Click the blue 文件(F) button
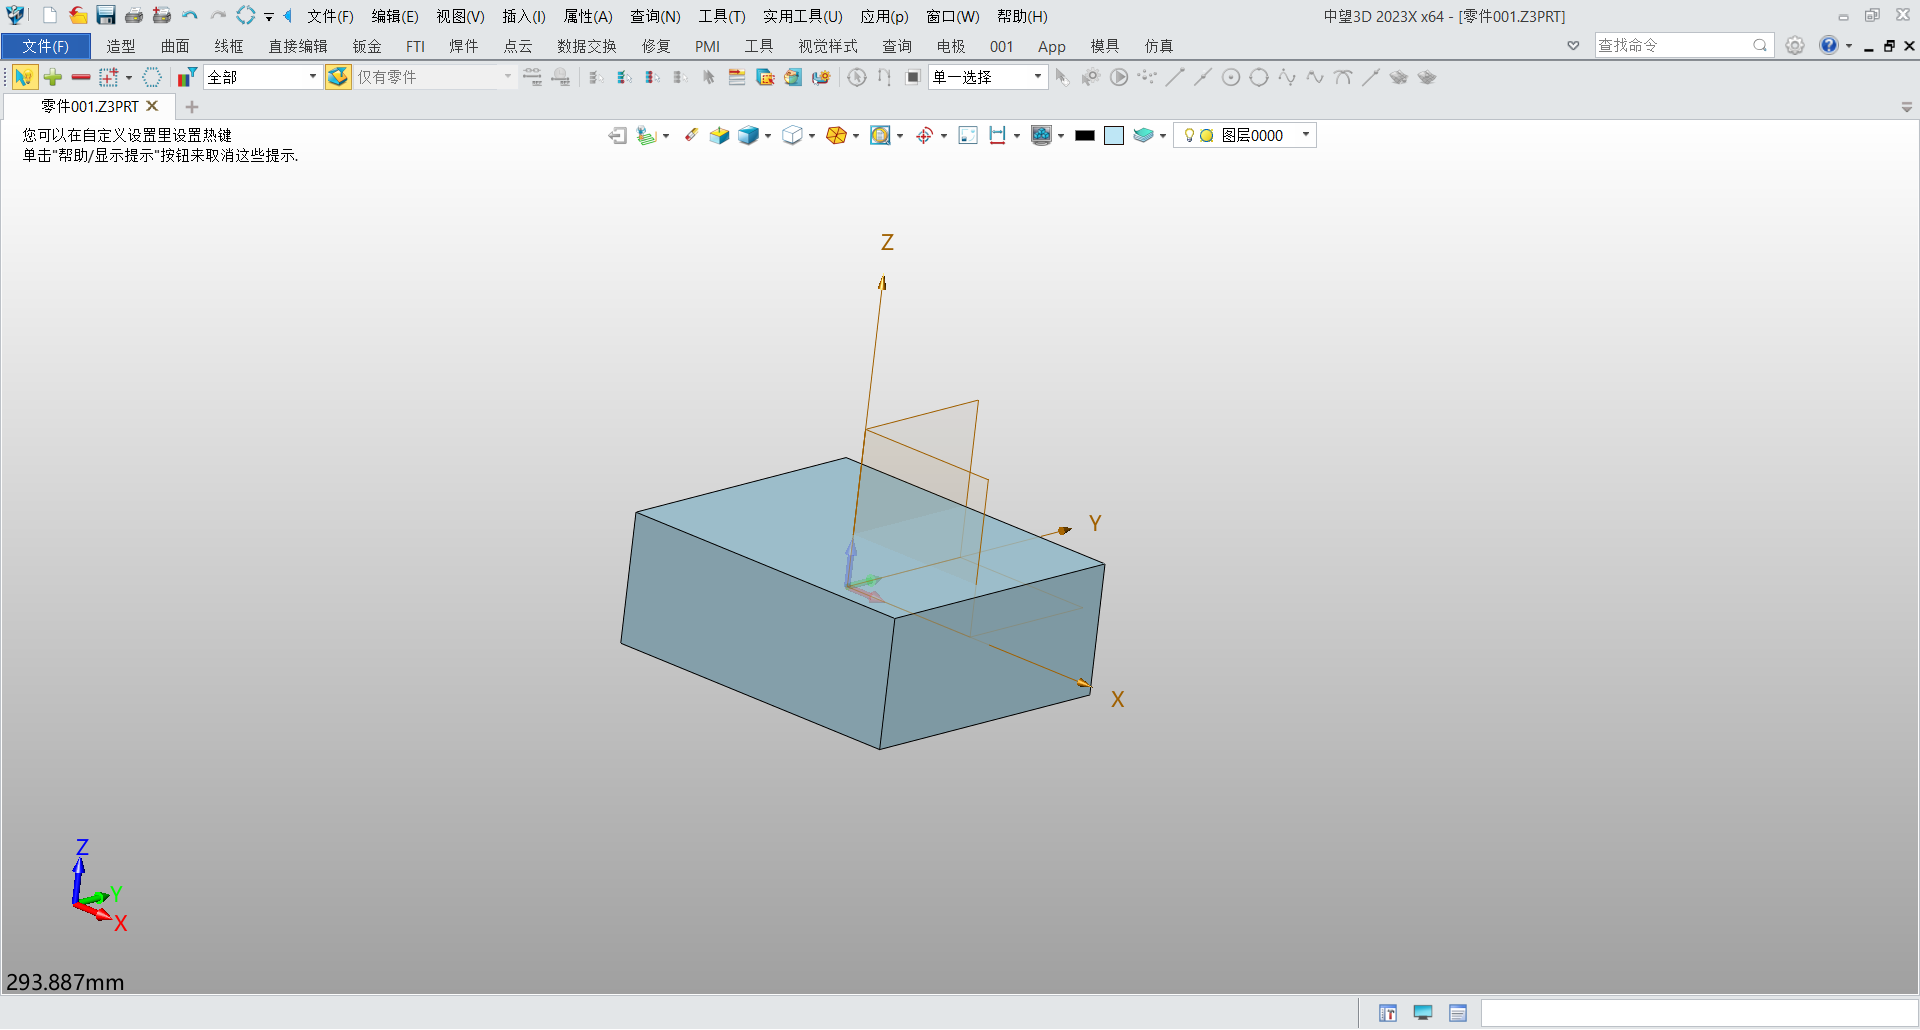Screen dimensions: 1920x1030 pos(46,46)
